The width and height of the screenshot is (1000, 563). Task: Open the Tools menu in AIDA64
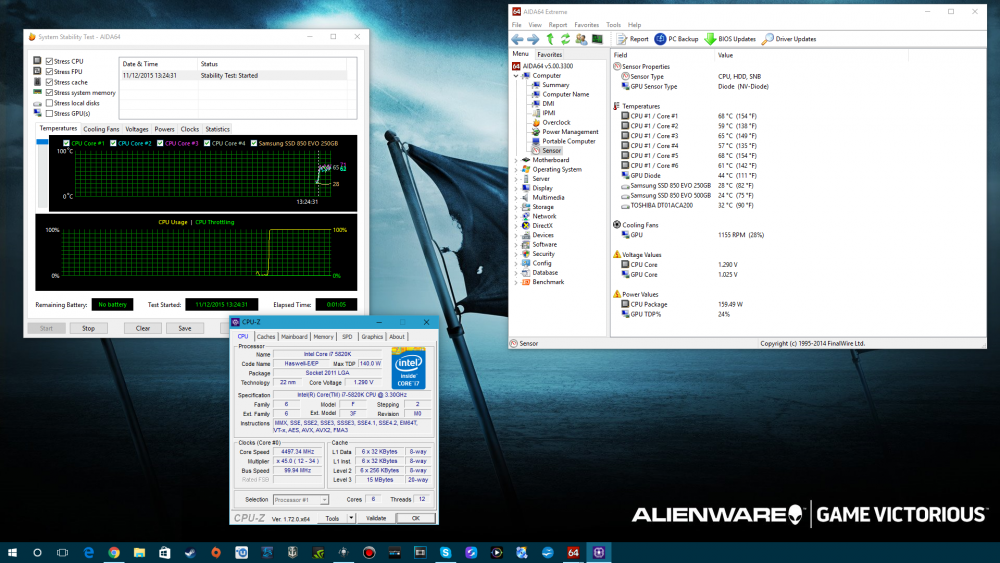614,25
